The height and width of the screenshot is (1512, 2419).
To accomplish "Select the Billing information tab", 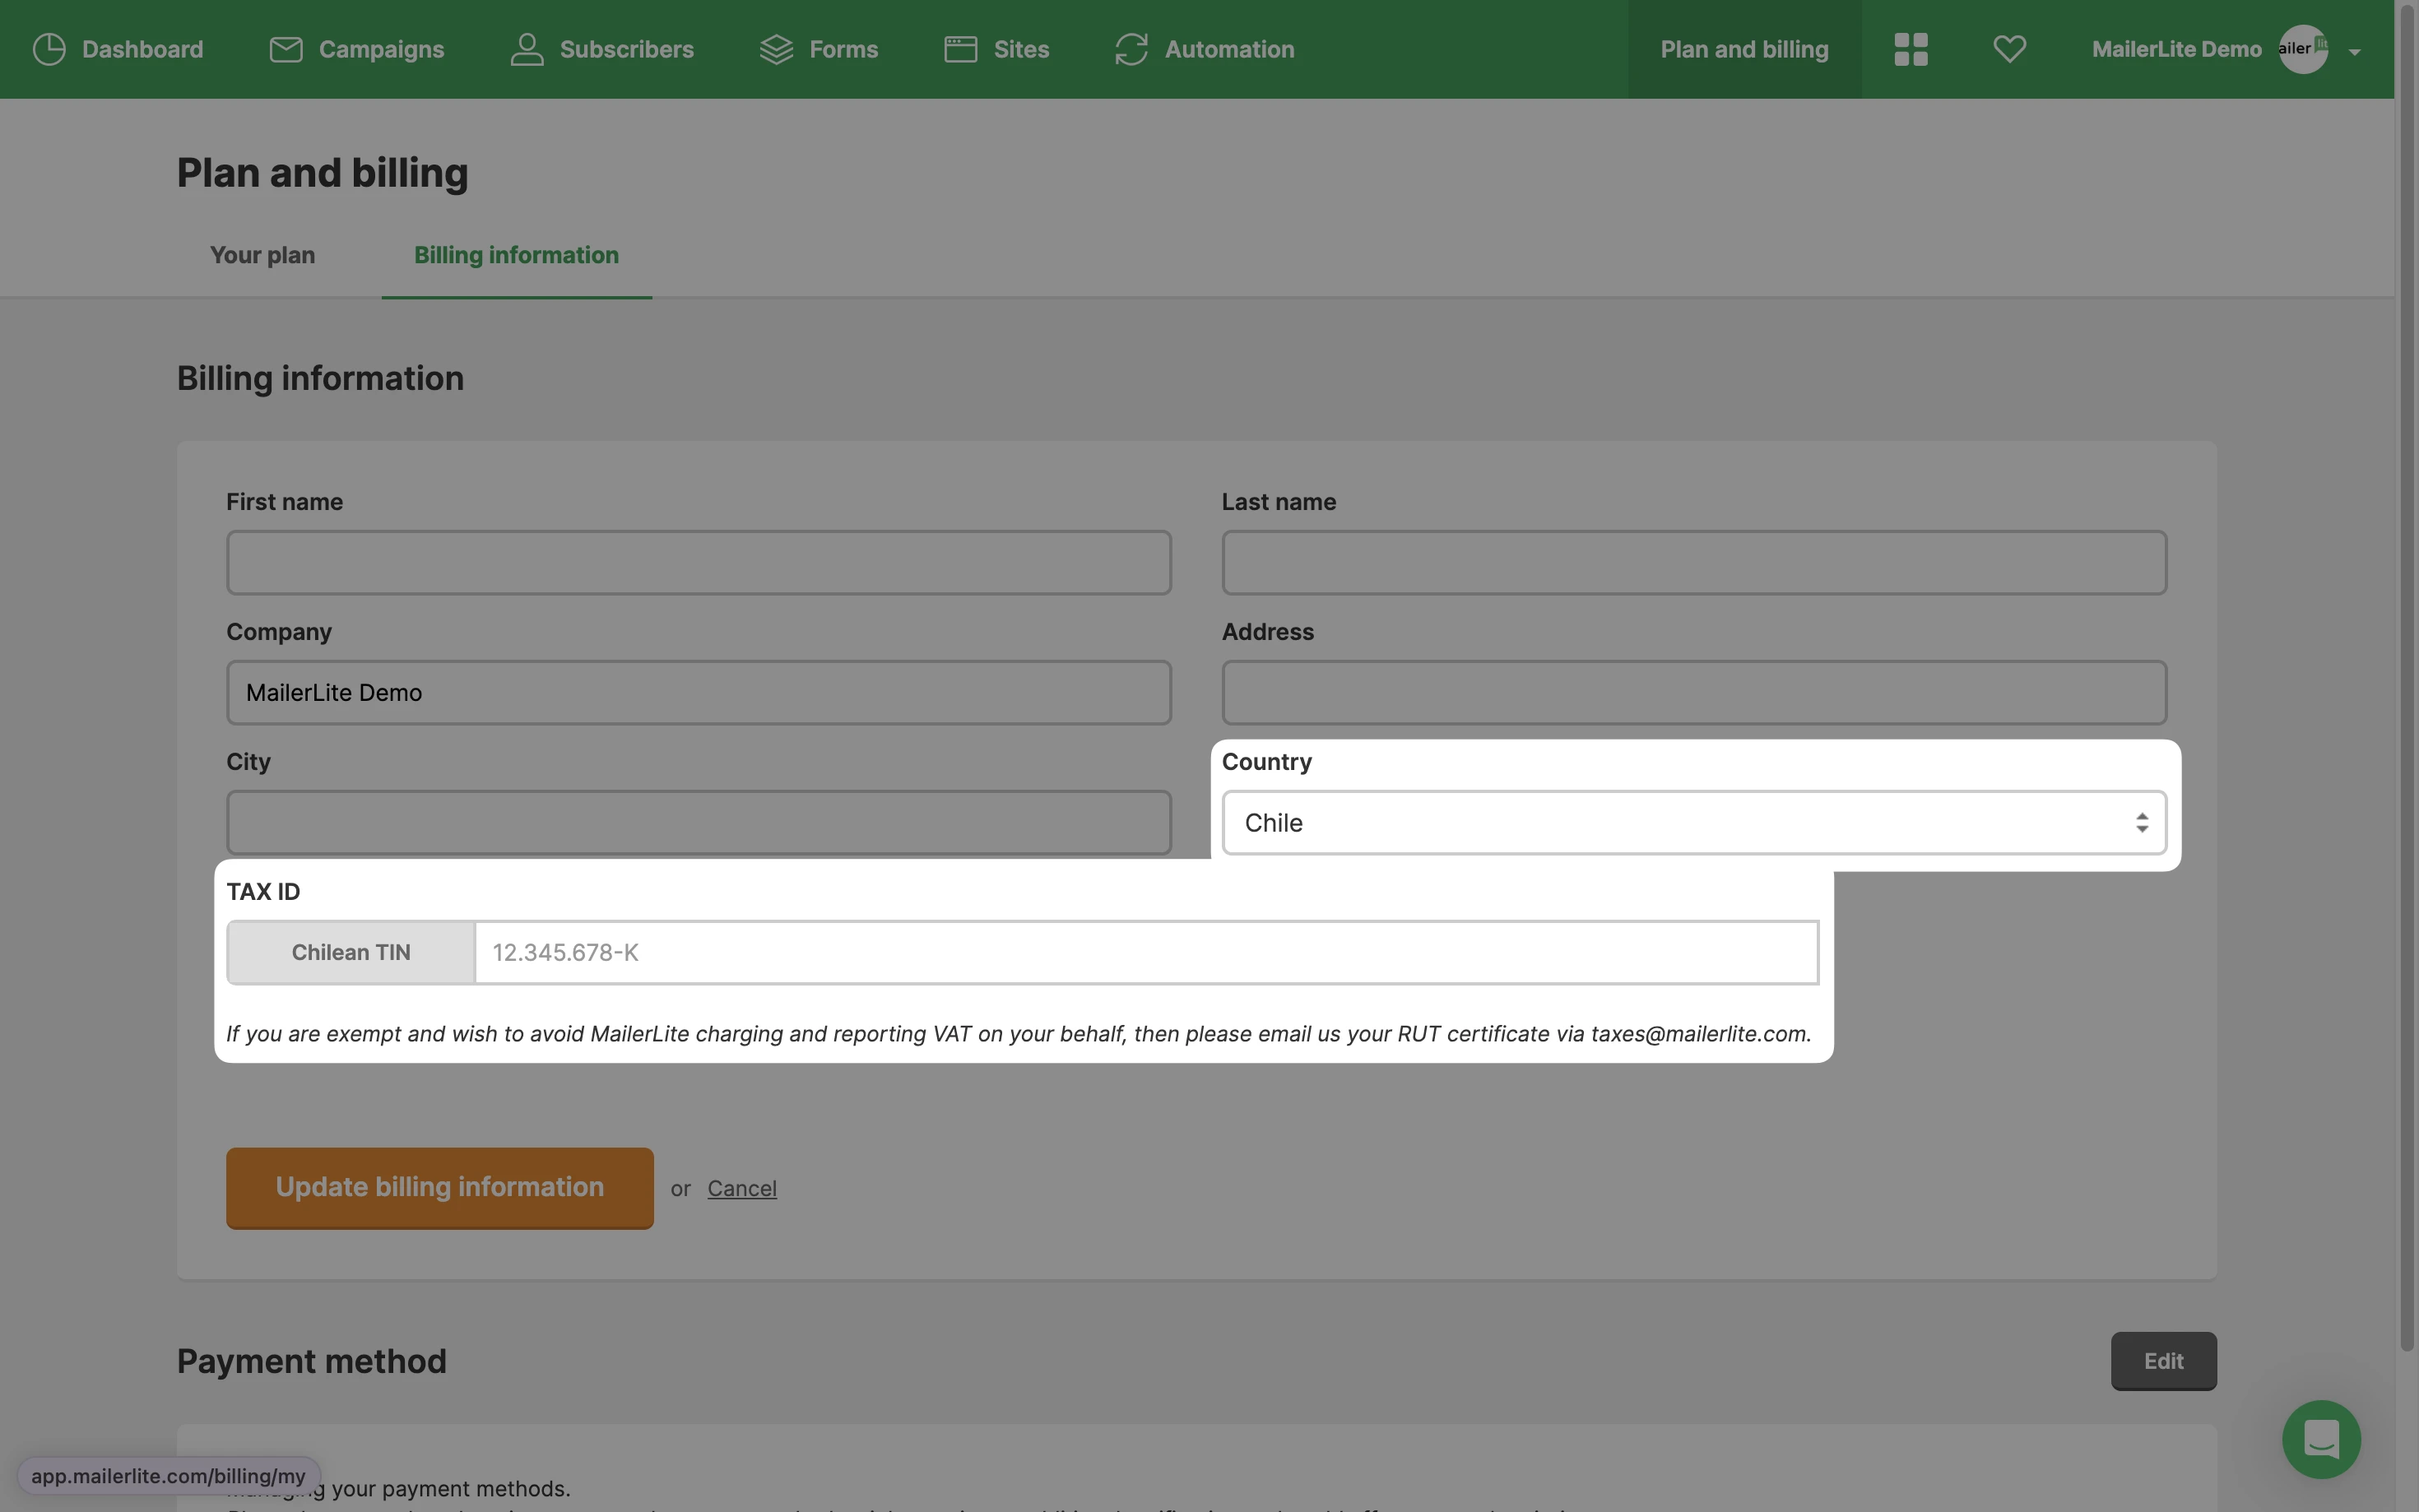I will 516,255.
